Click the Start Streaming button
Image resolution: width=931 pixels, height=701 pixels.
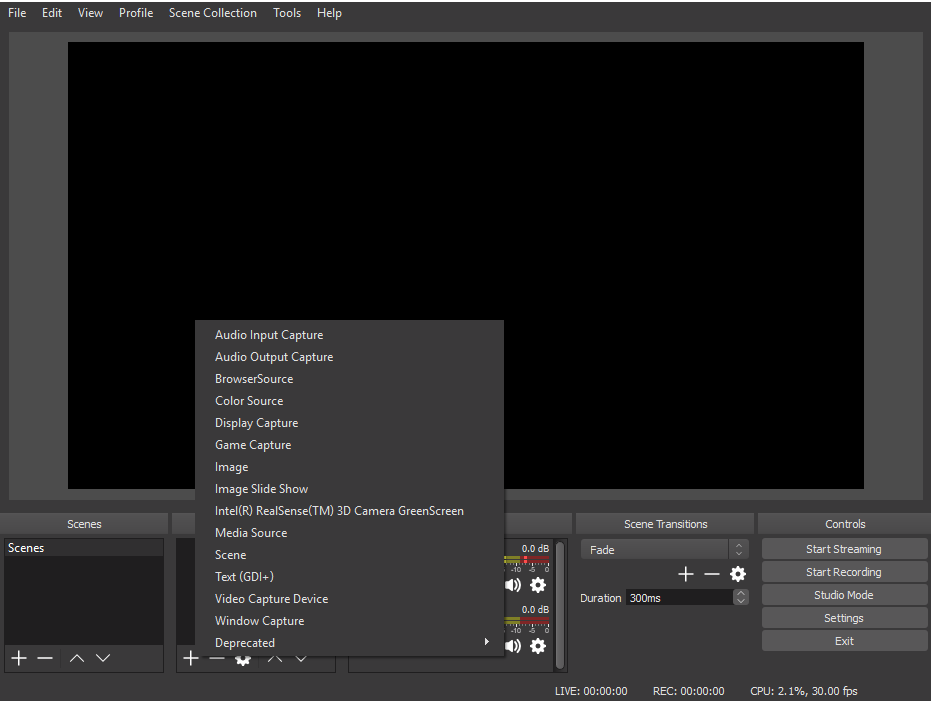pos(844,548)
